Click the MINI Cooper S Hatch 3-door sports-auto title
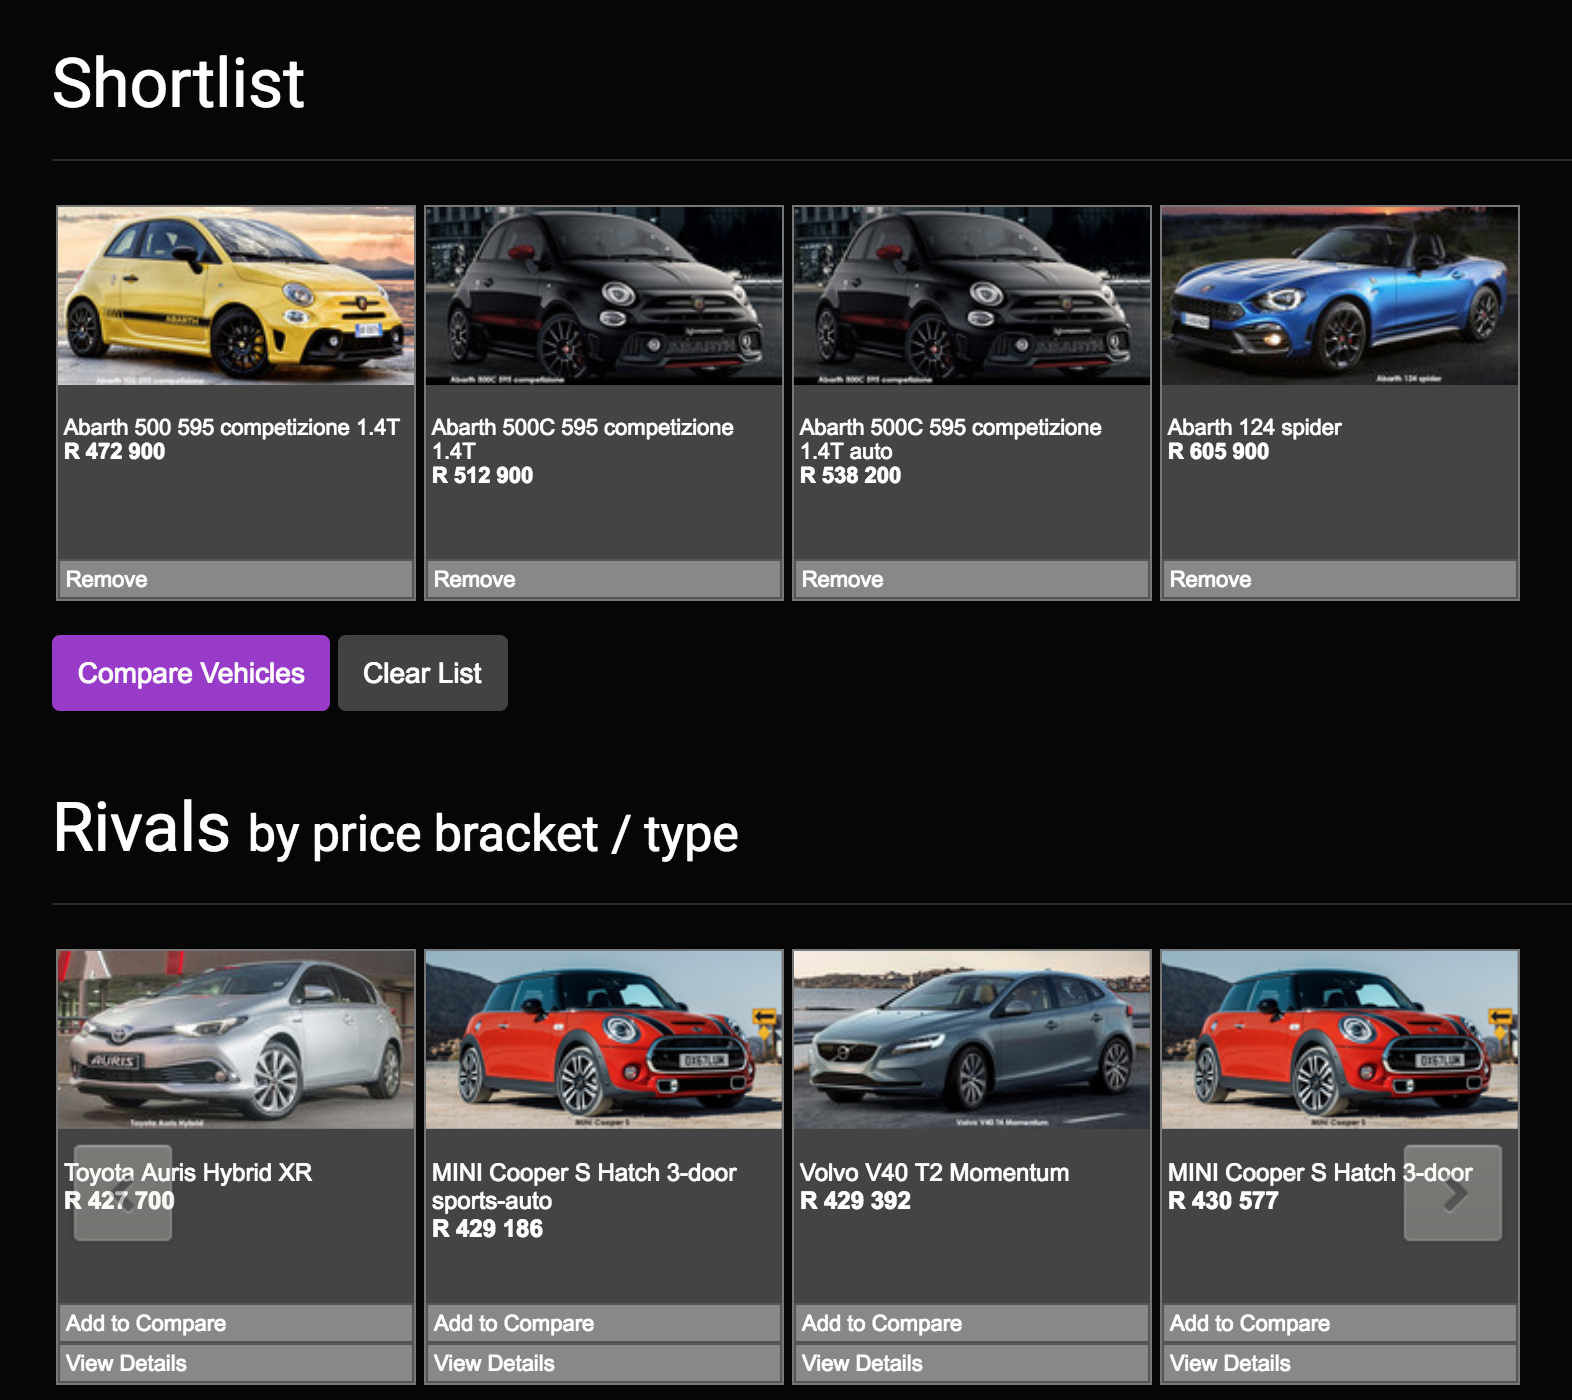This screenshot has height=1400, width=1572. (x=584, y=1186)
